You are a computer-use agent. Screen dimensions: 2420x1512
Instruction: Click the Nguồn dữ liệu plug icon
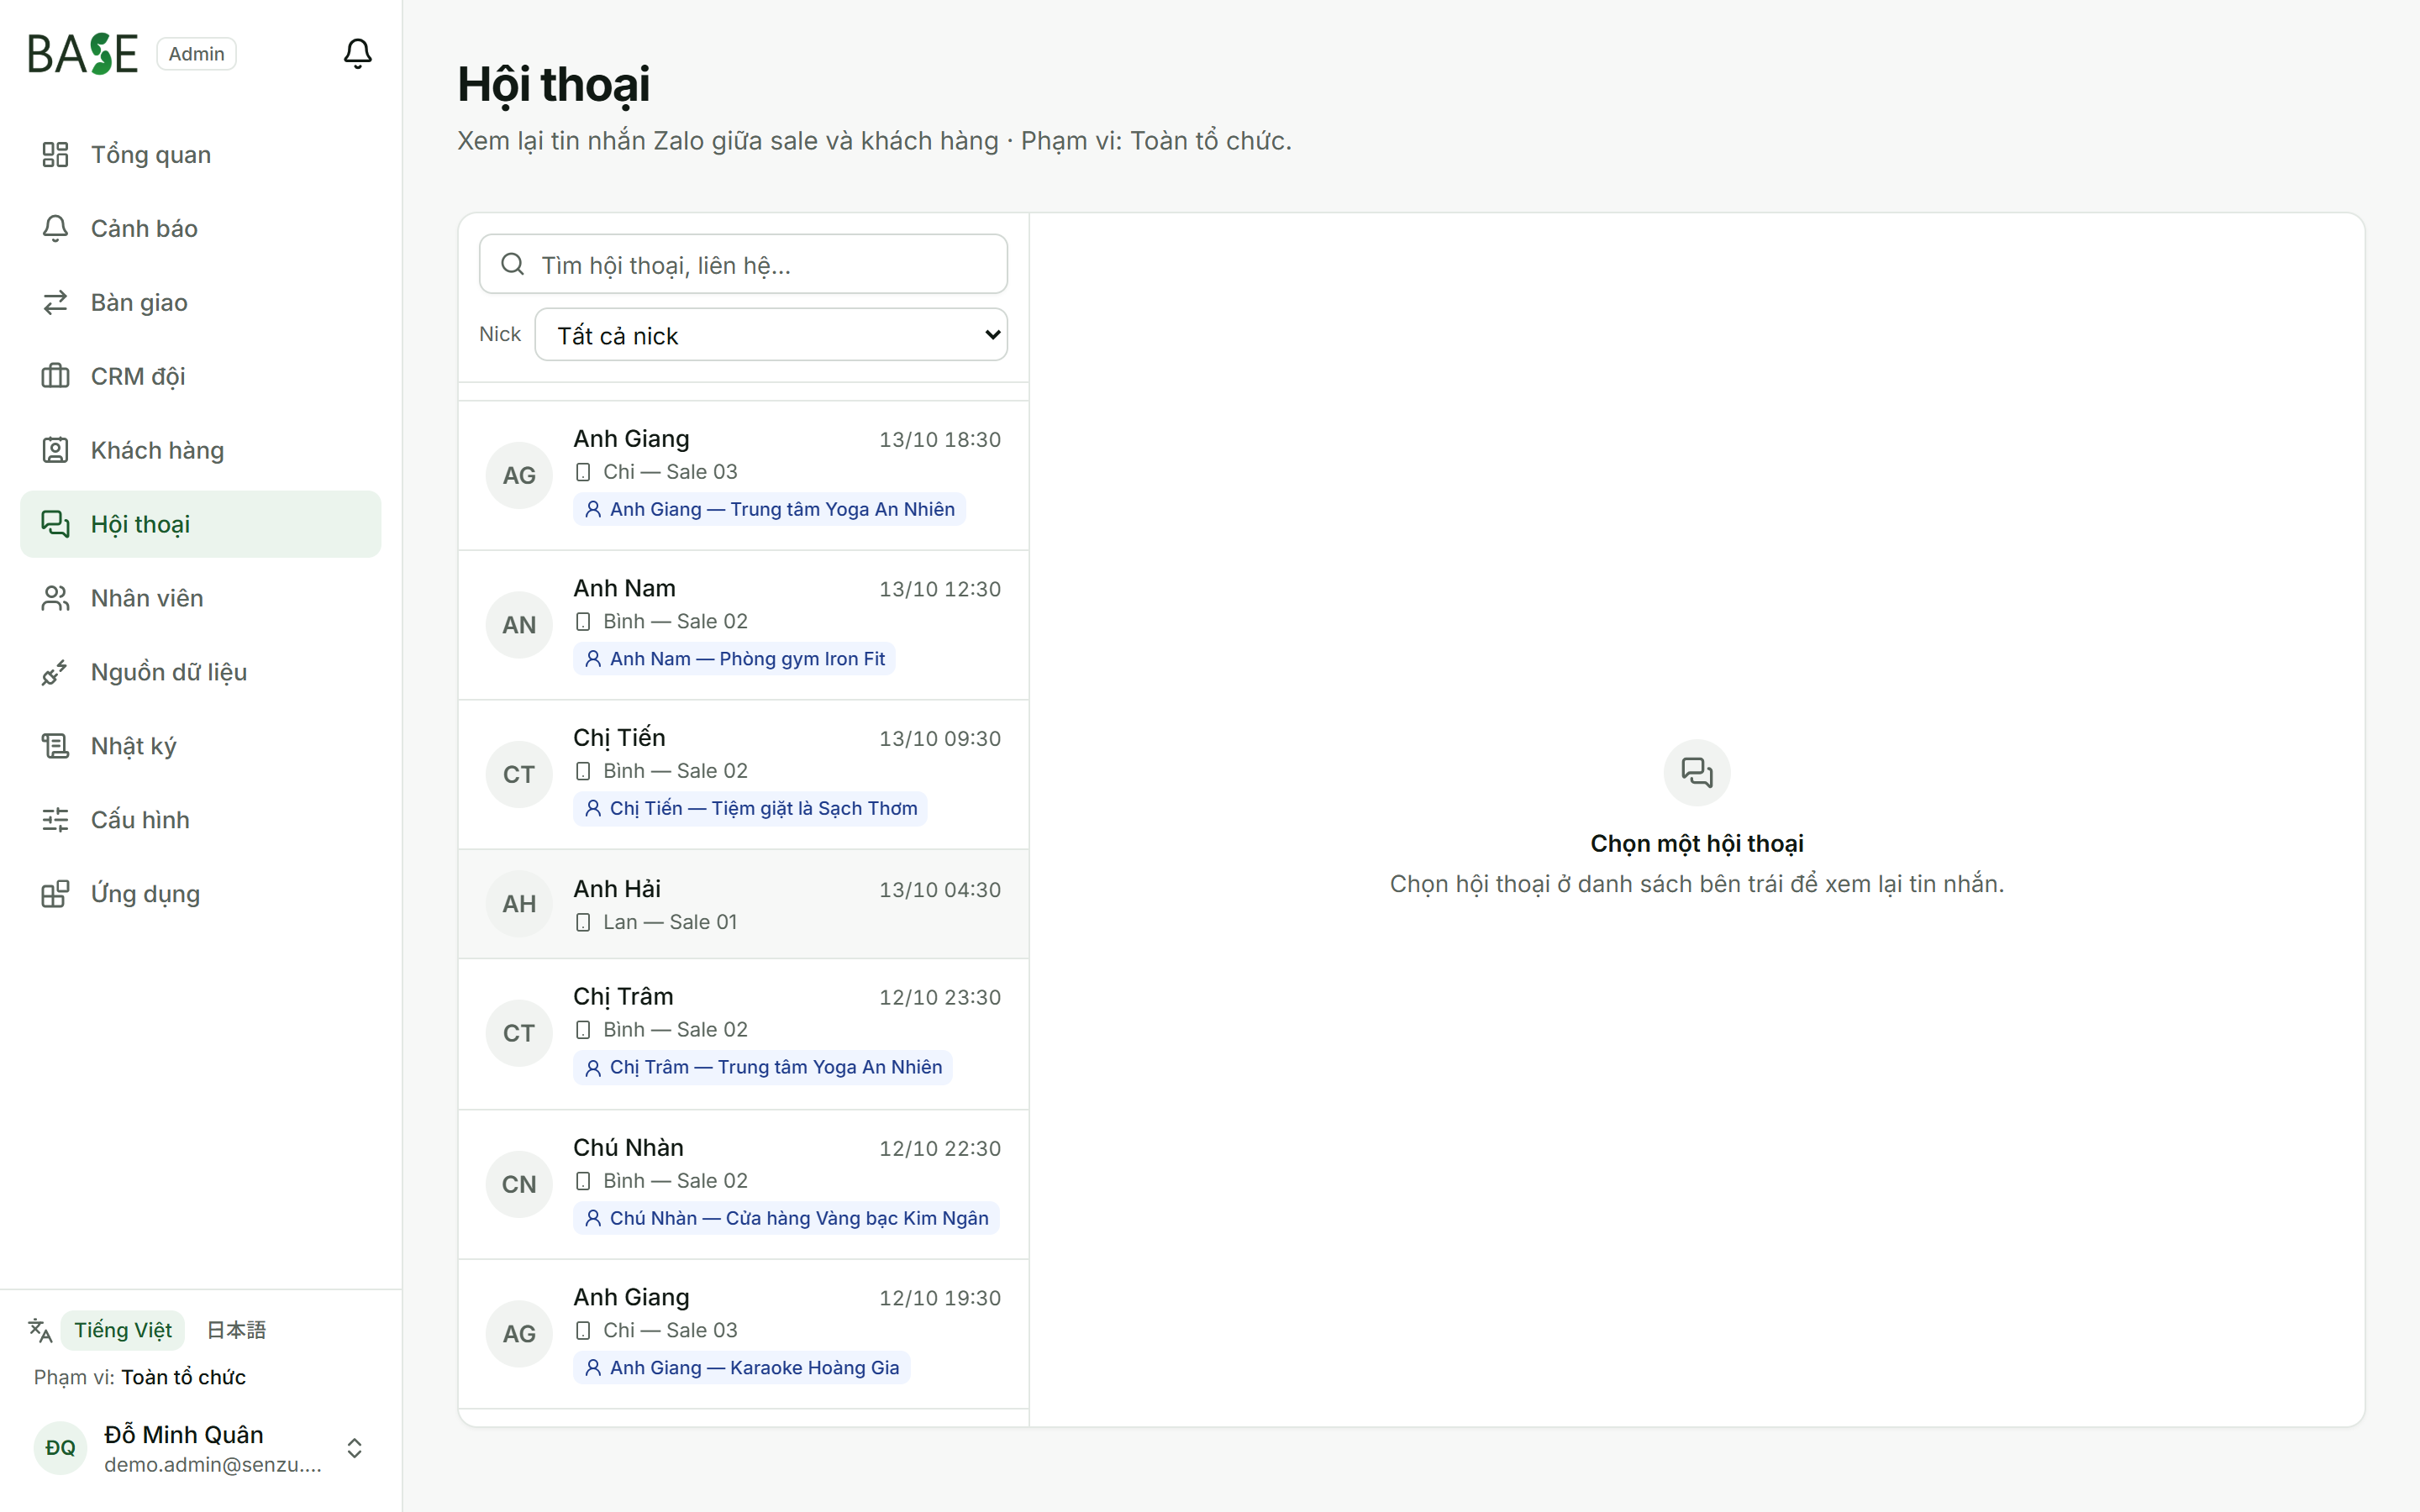coord(55,672)
